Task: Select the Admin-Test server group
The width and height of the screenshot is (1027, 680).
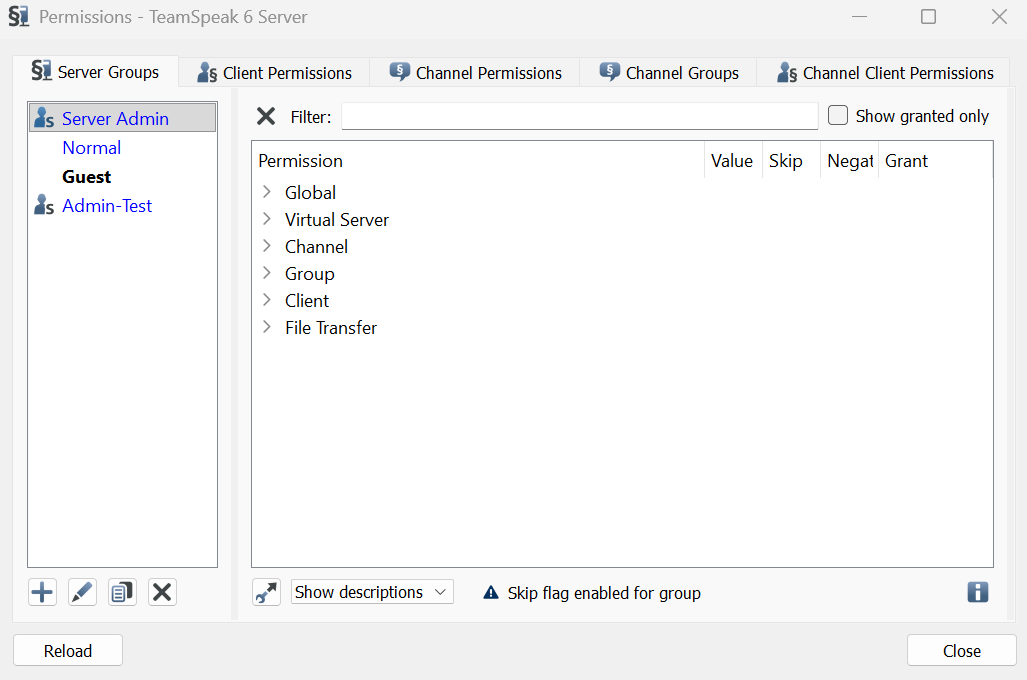Action: pos(107,206)
